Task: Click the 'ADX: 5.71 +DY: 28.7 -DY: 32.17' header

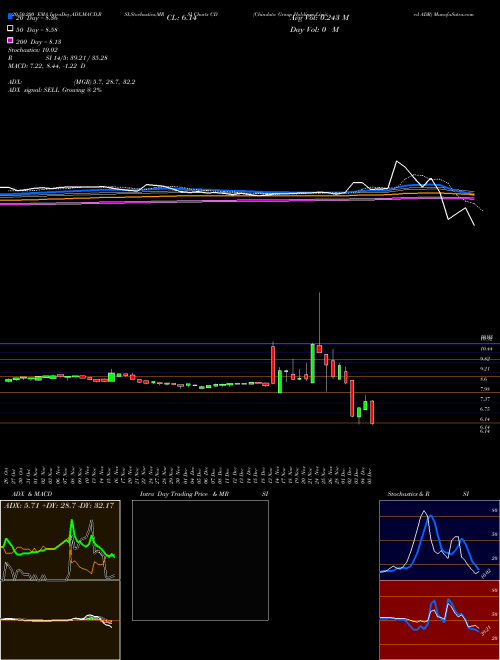Action: click(59, 505)
